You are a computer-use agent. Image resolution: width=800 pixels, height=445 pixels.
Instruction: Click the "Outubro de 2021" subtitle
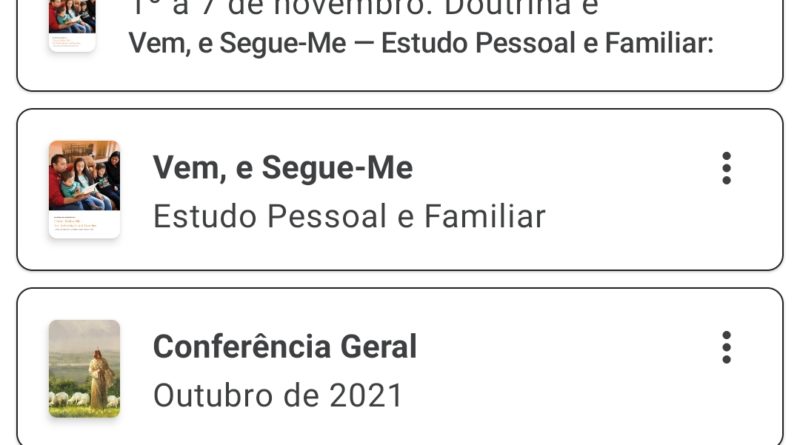click(277, 395)
